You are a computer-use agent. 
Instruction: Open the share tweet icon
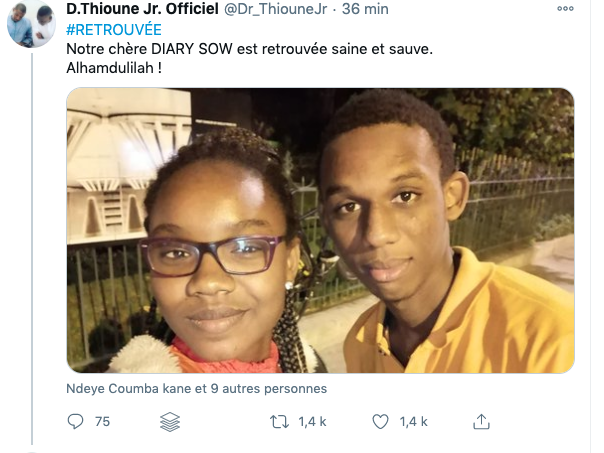[x=480, y=422]
